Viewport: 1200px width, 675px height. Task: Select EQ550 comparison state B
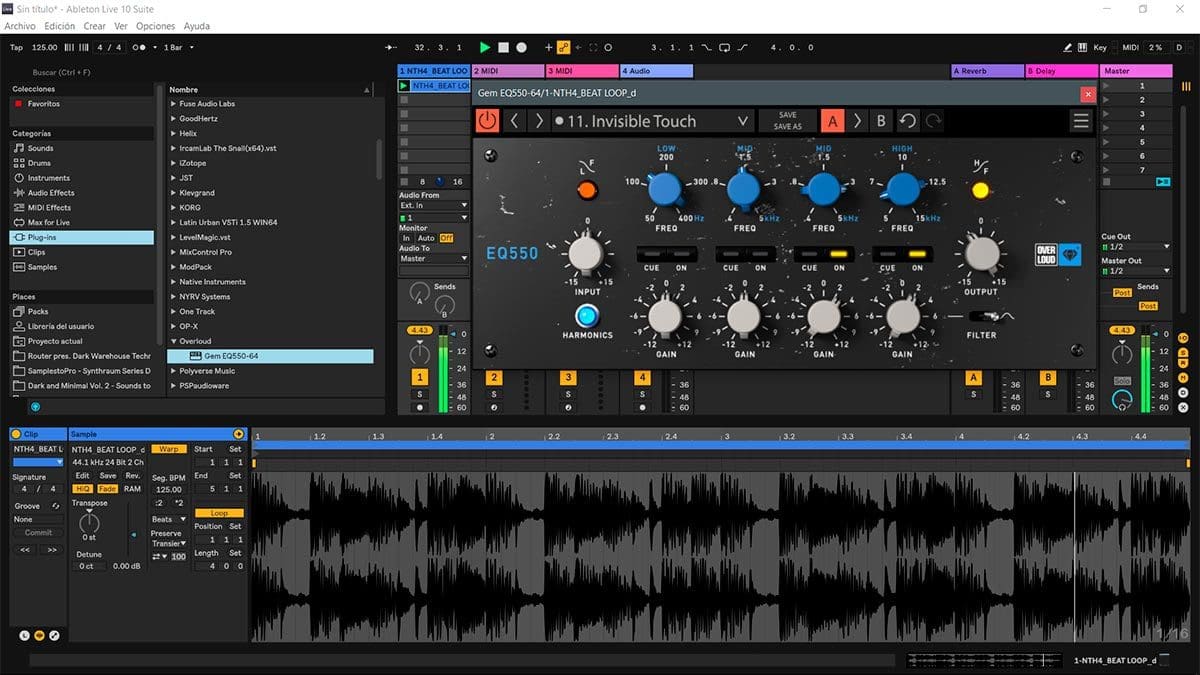[x=880, y=121]
